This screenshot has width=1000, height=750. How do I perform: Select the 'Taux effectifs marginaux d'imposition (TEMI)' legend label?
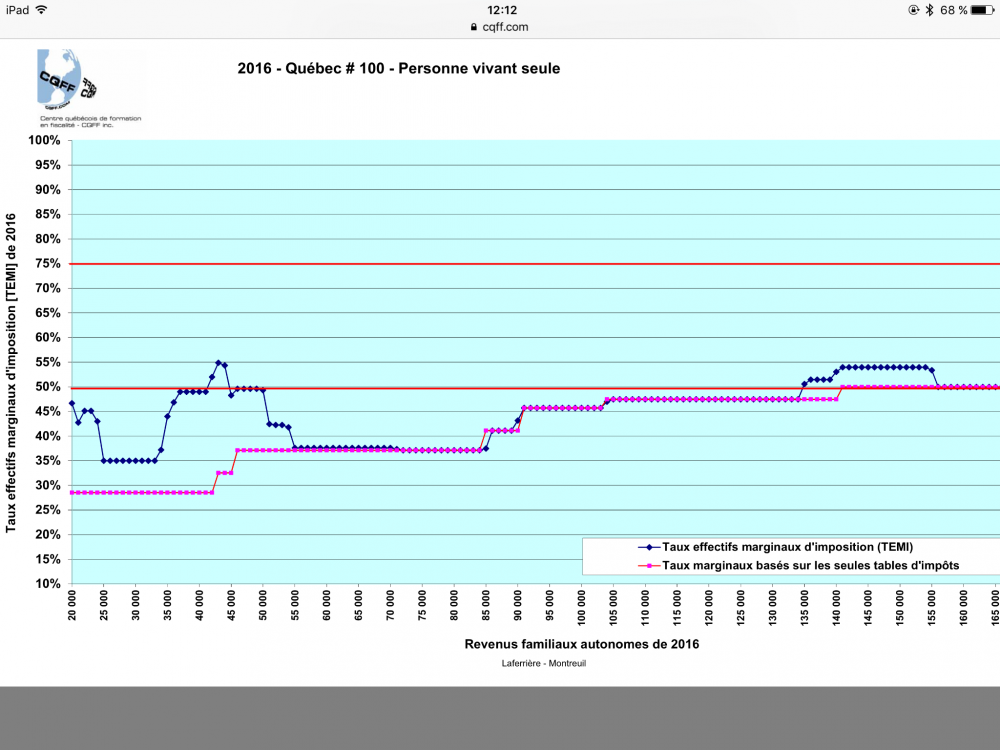point(787,547)
